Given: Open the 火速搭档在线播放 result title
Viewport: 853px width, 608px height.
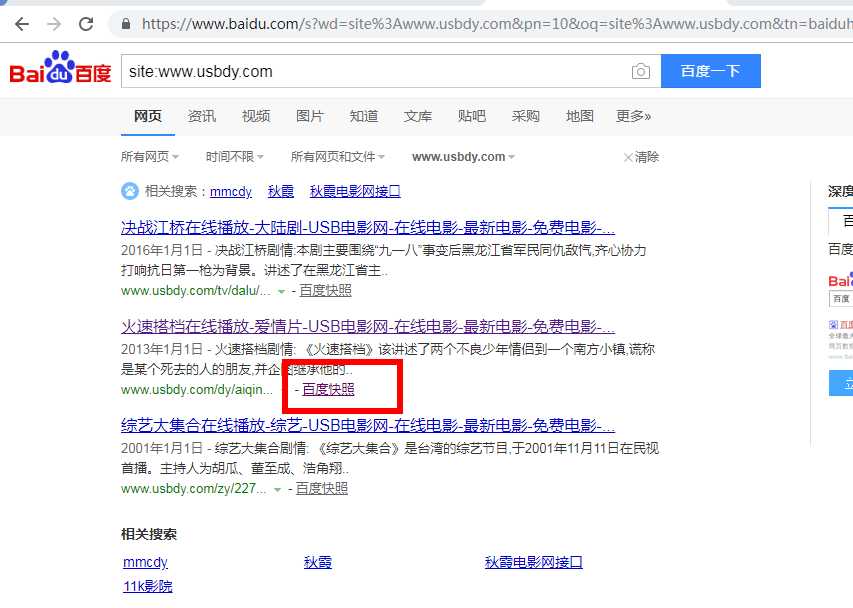Looking at the screenshot, I should pos(368,326).
